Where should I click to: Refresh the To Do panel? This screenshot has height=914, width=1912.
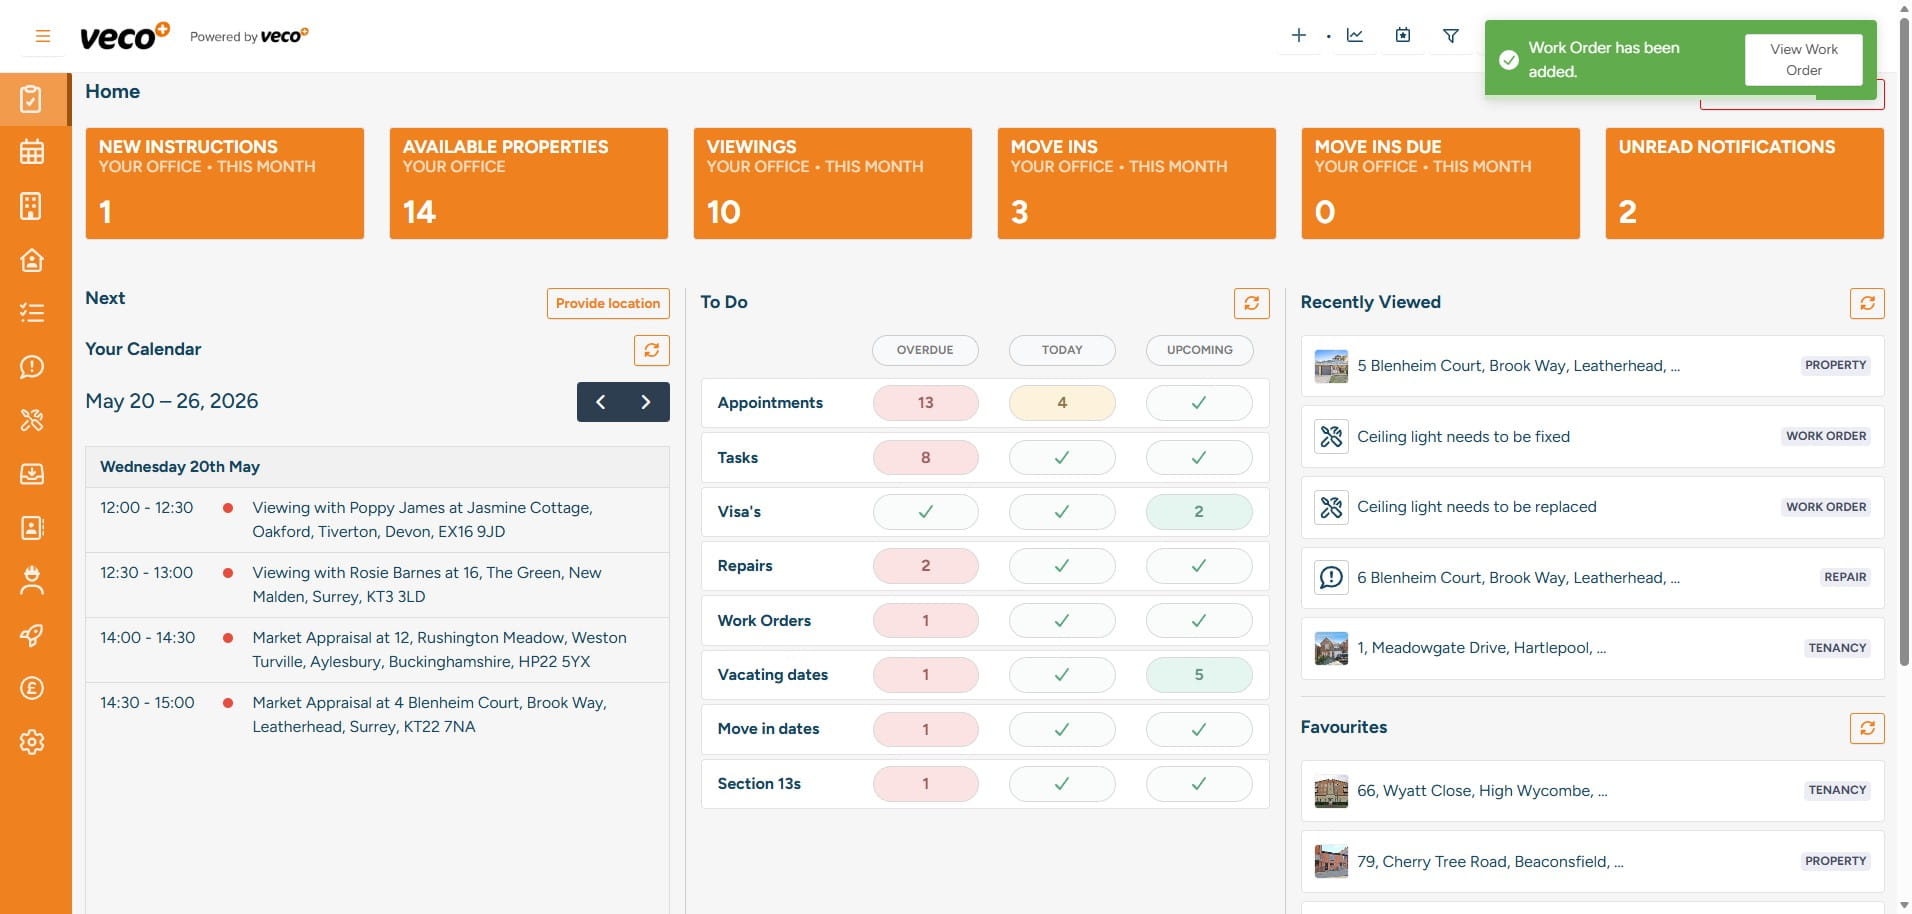pyautogui.click(x=1252, y=303)
